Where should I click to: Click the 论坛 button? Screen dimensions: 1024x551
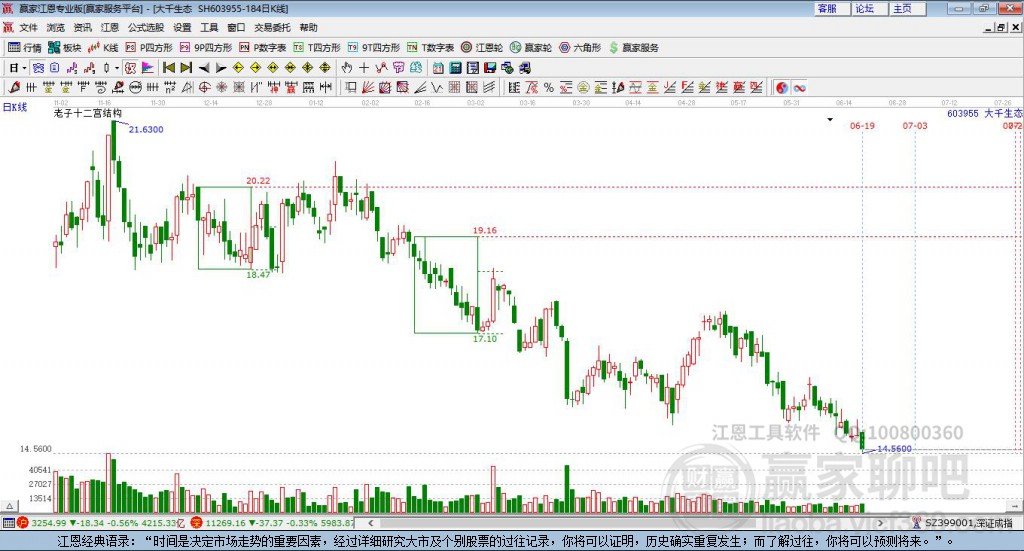tap(869, 8)
